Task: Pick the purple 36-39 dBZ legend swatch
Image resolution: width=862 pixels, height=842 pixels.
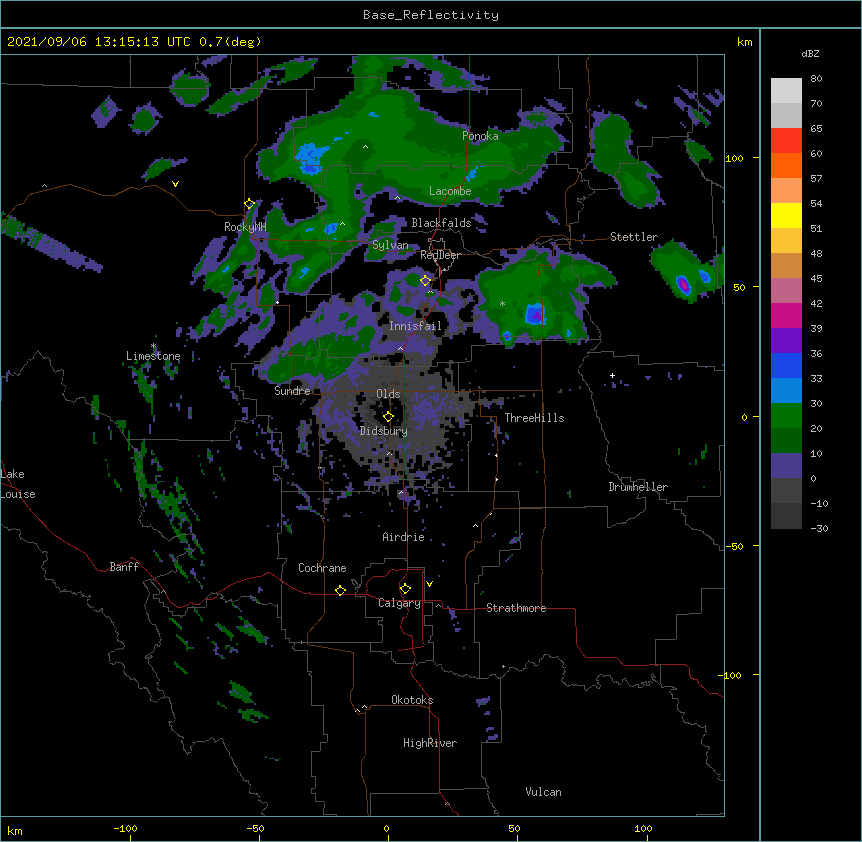Action: tap(786, 341)
